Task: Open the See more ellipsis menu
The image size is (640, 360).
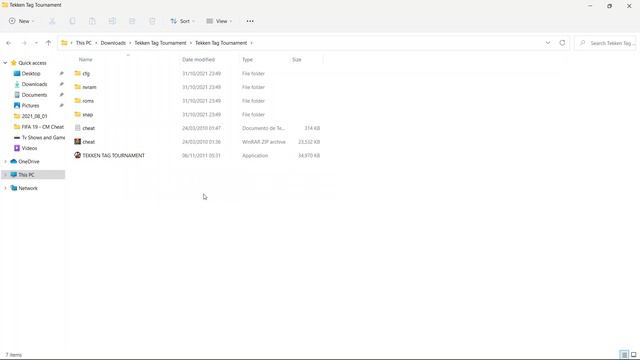Action: pyautogui.click(x=250, y=21)
